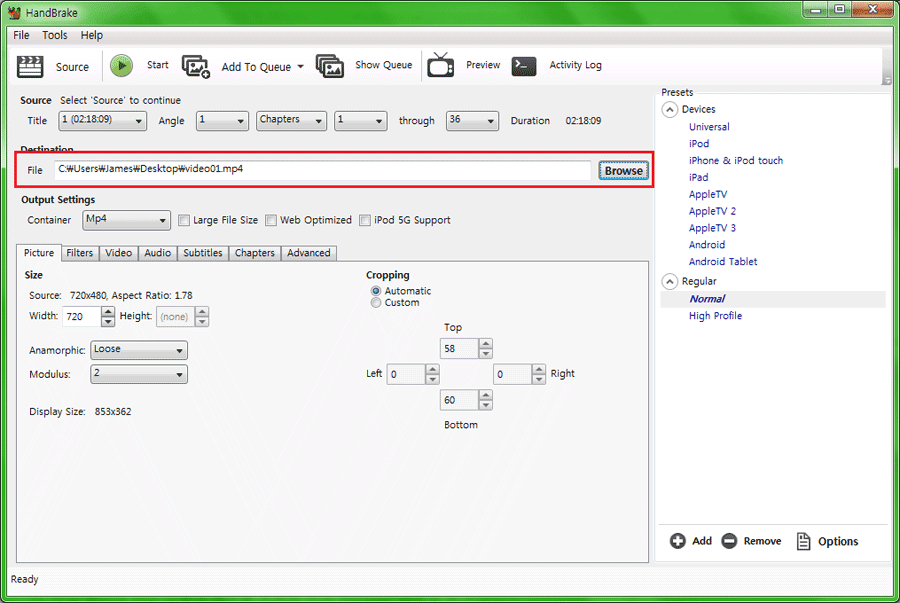
Task: Open the end chapter dropdown showing 36
Action: pos(472,120)
